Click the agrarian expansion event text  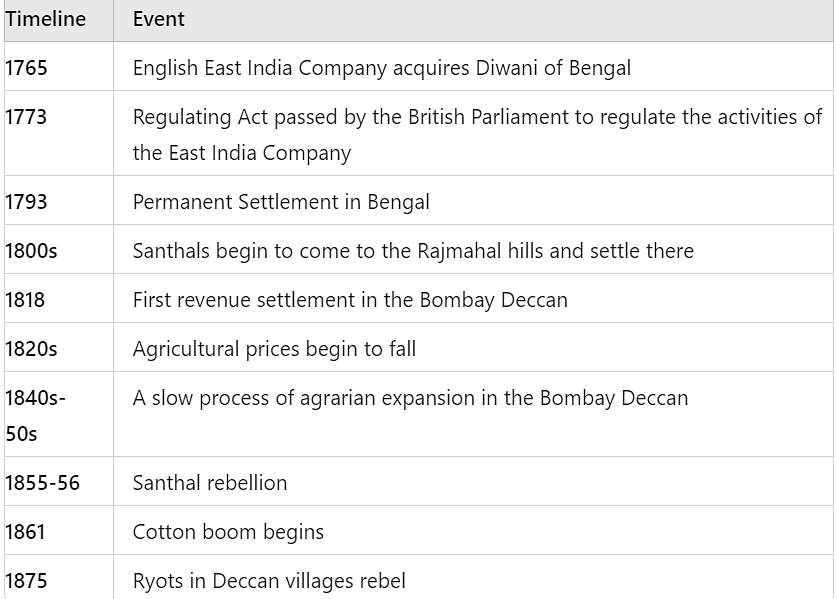[x=410, y=398]
